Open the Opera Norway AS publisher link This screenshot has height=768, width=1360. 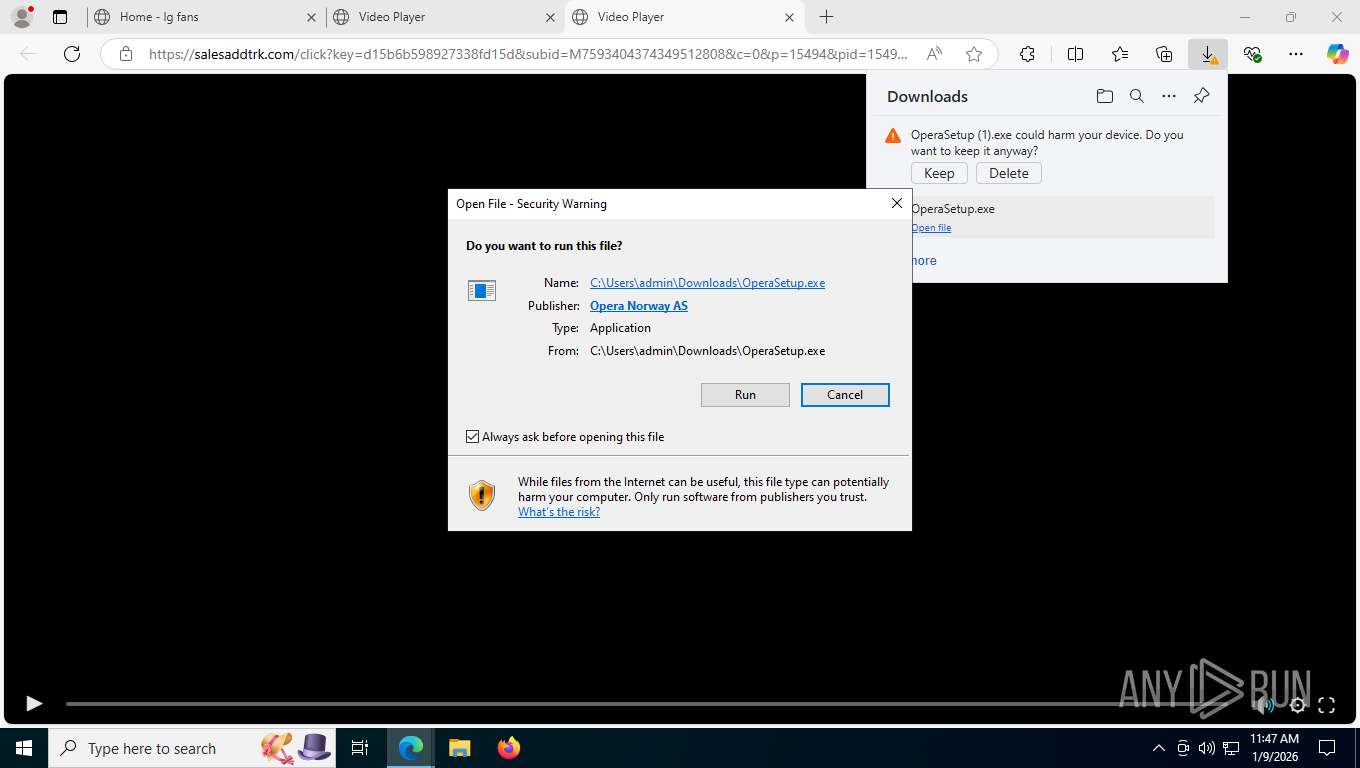click(x=639, y=306)
